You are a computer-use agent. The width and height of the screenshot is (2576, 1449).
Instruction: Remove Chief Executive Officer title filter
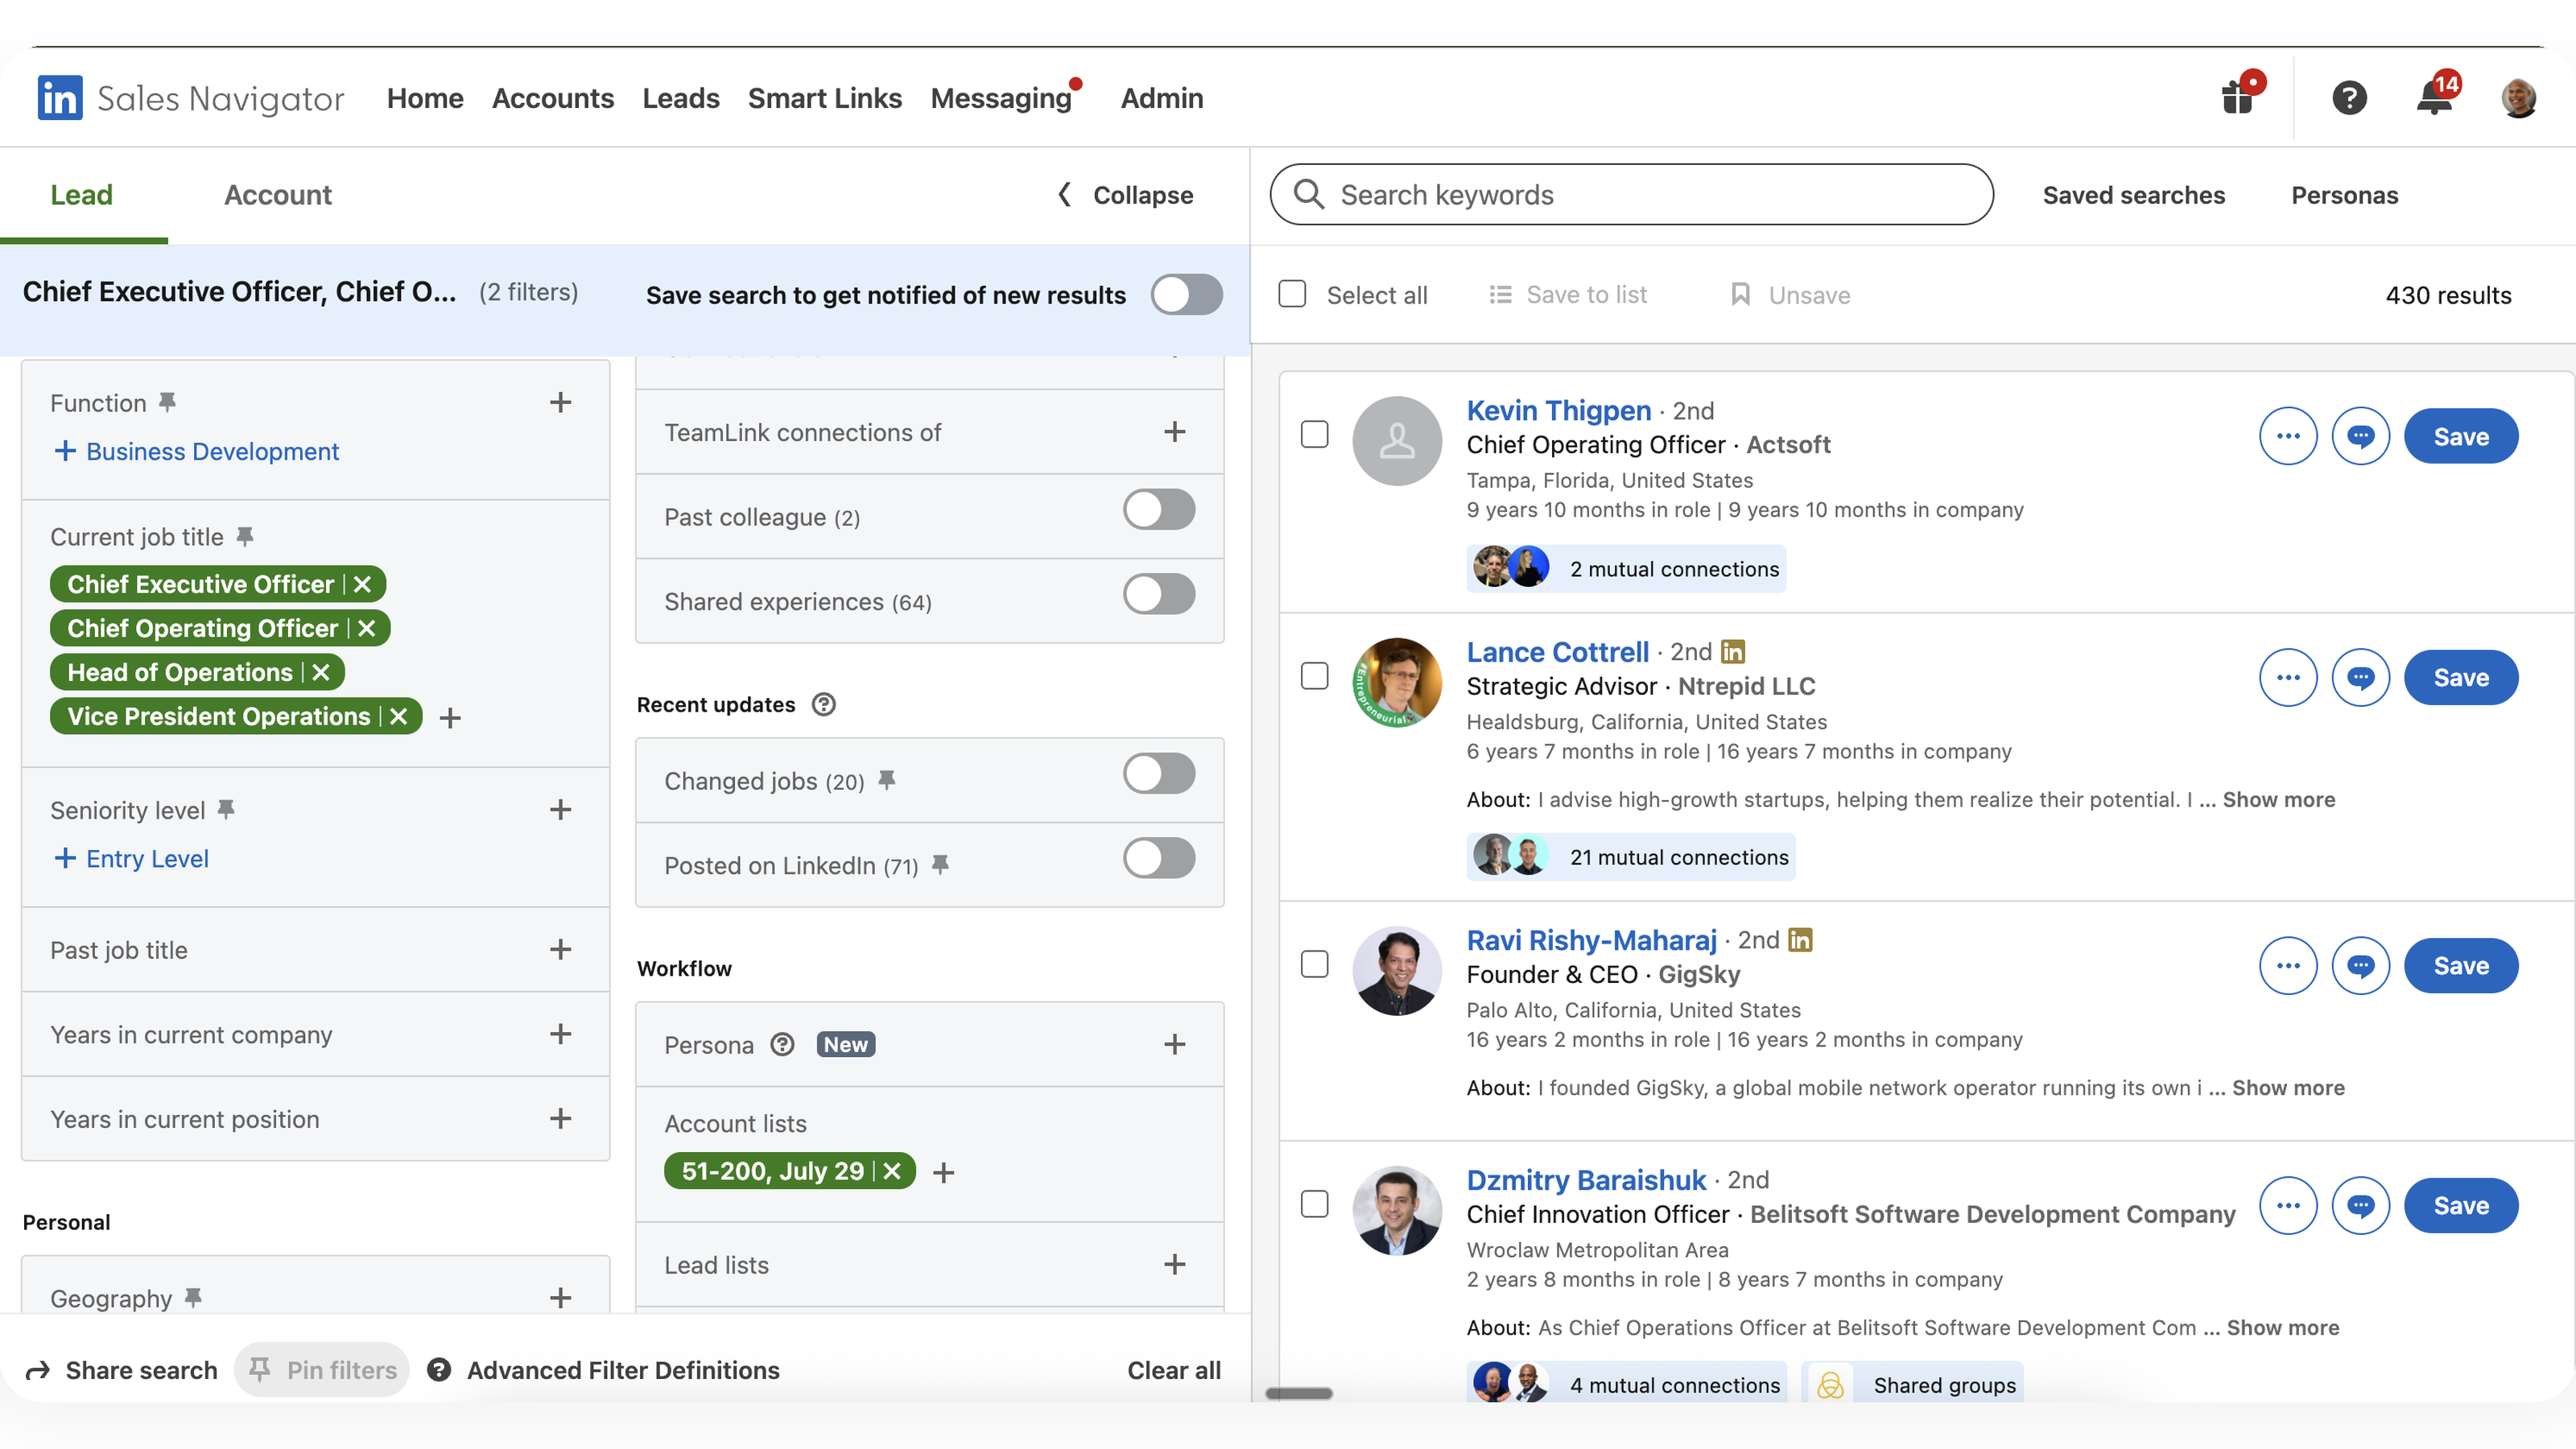[x=362, y=584]
